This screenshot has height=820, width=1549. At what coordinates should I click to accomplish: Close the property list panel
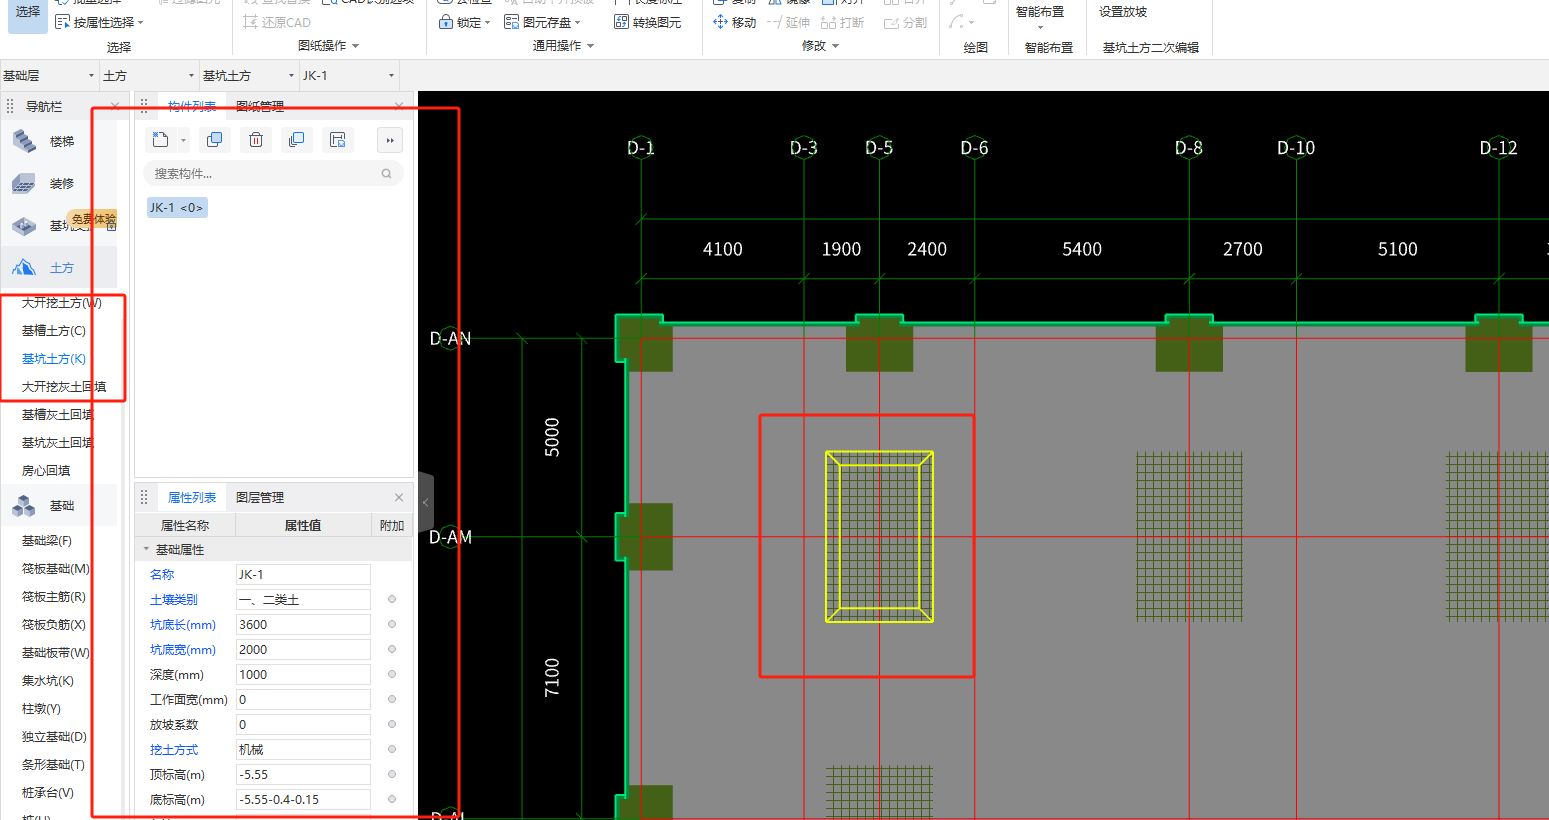point(399,497)
